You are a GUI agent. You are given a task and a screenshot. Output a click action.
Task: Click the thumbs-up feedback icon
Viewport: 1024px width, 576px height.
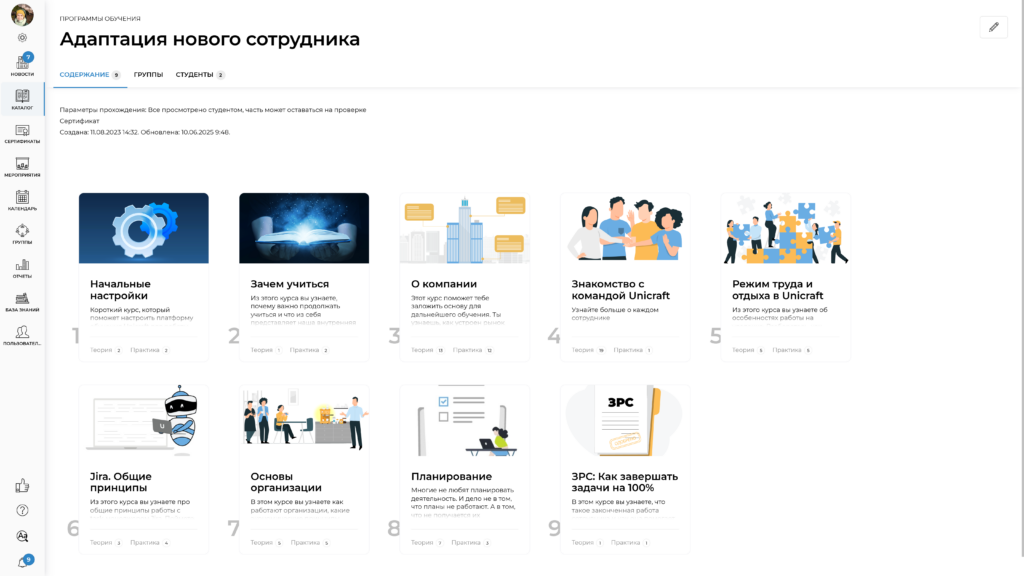tap(22, 485)
